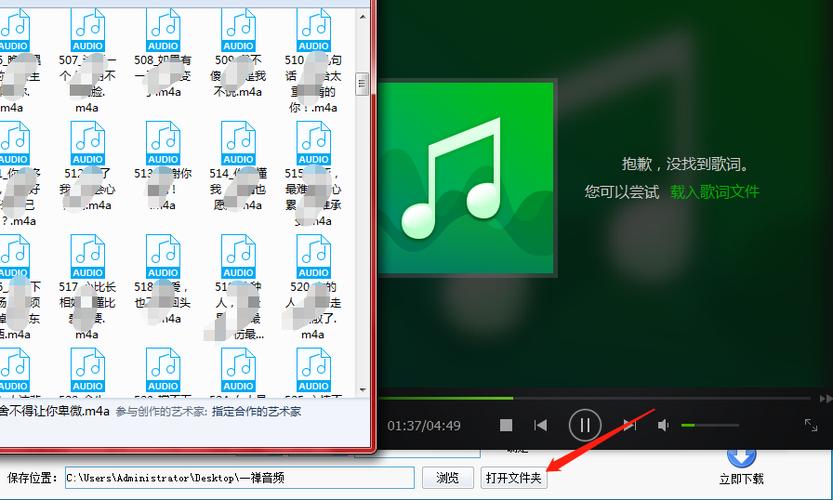Viewport: 833px width, 500px height.
Task: Seek on the song progress bar
Action: pos(594,397)
